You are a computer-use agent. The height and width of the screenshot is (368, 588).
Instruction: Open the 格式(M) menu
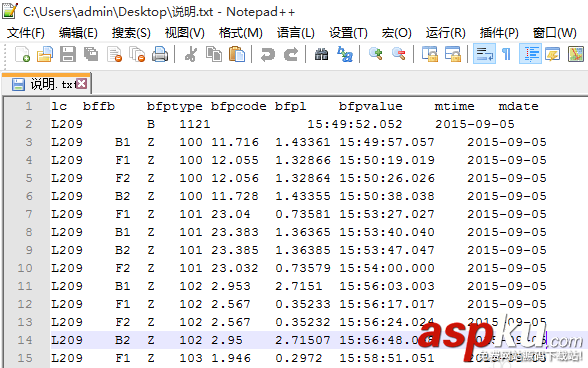click(x=240, y=33)
